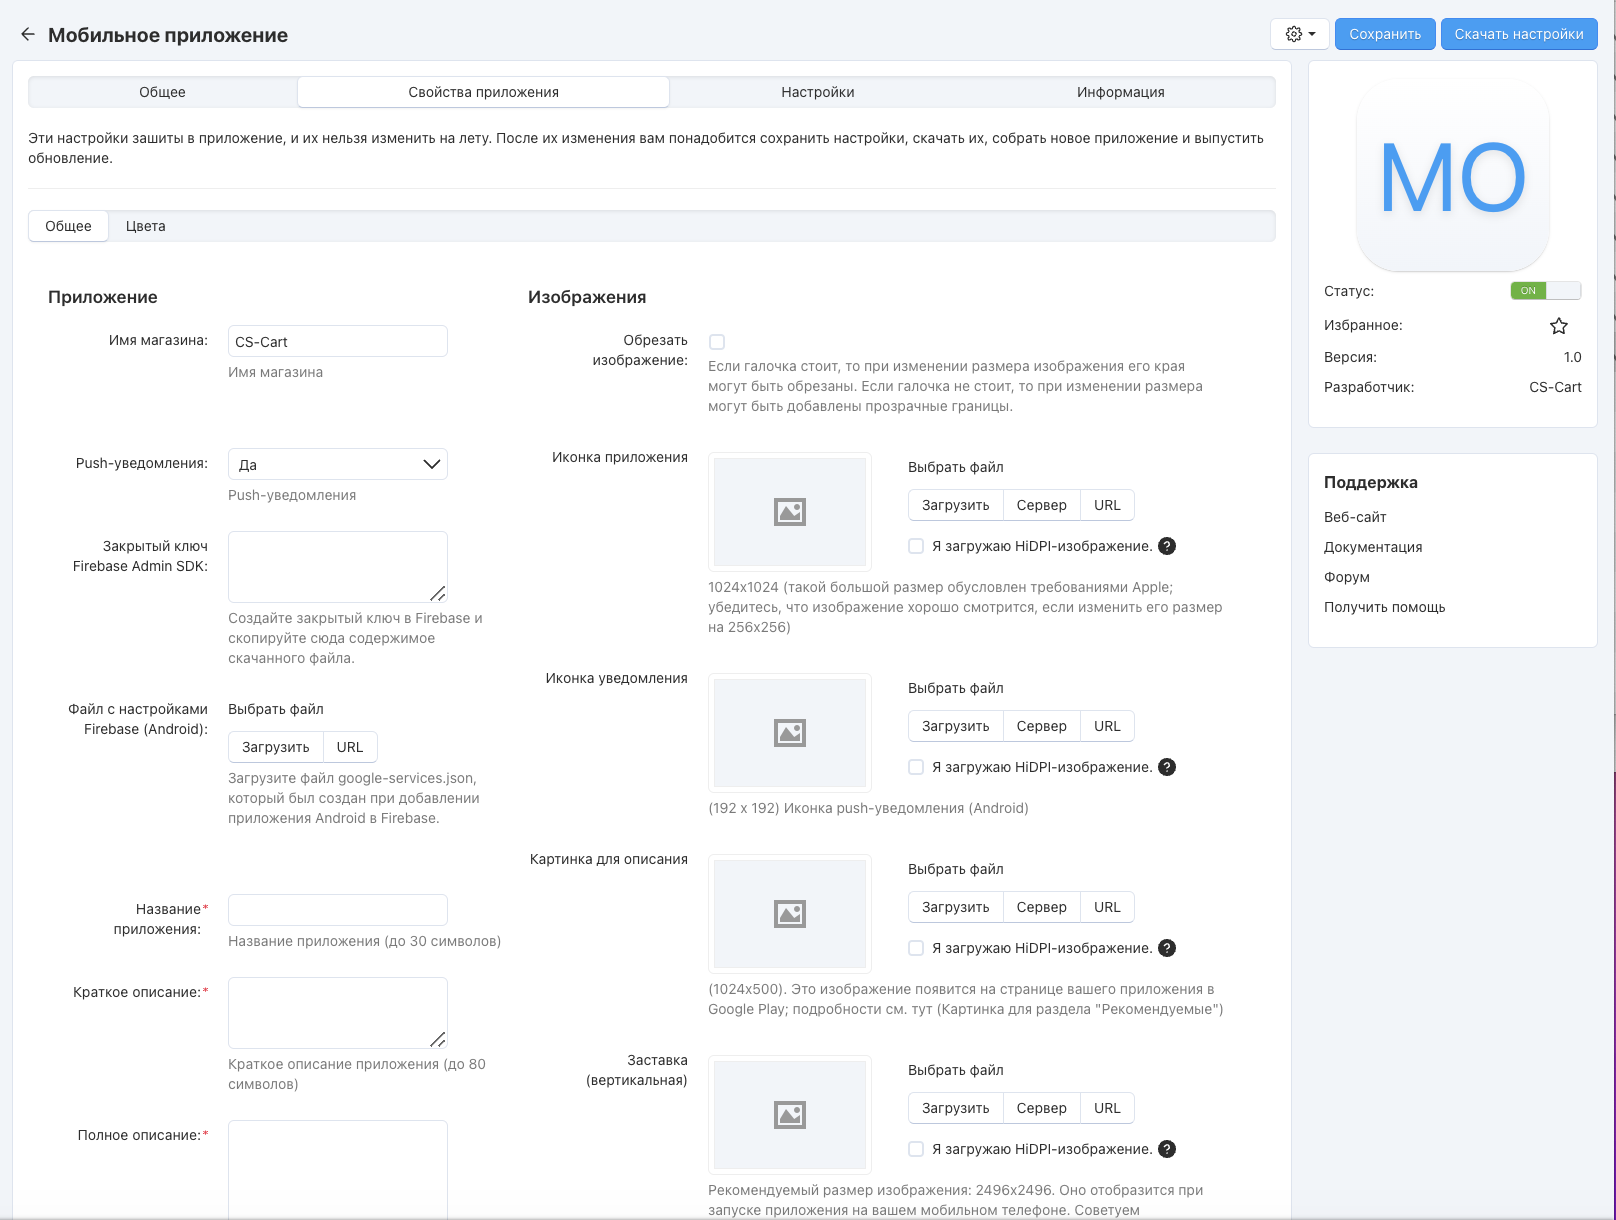This screenshot has width=1616, height=1220.
Task: Open the Цвета sub-tab
Action: pyautogui.click(x=145, y=226)
